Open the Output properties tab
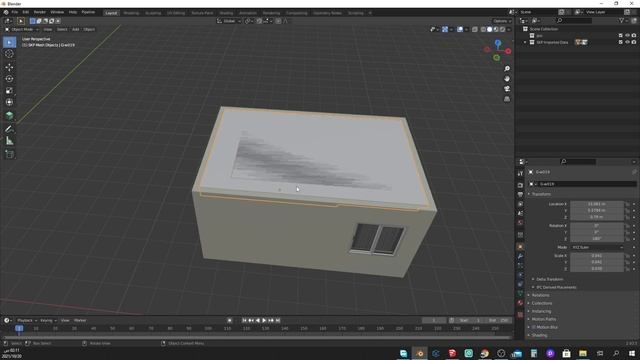 520,194
